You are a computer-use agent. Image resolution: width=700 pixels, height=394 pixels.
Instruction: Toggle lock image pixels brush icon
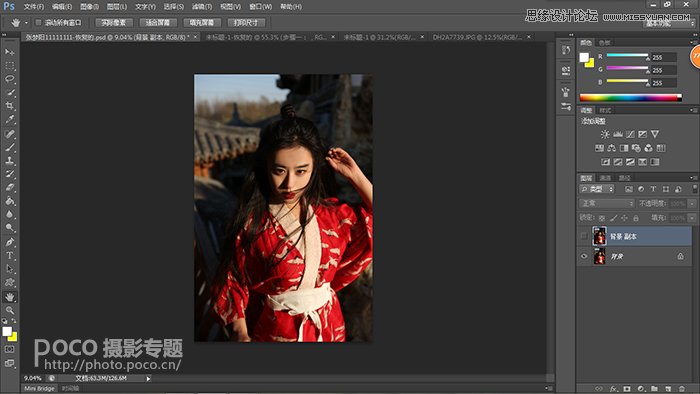[613, 218]
